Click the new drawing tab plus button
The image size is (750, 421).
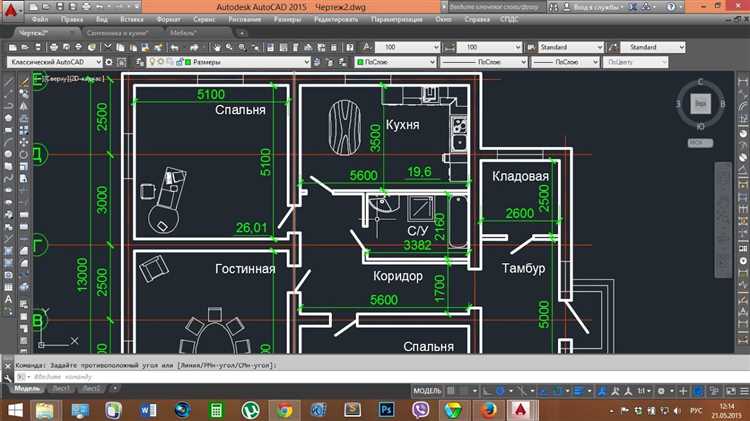point(243,33)
